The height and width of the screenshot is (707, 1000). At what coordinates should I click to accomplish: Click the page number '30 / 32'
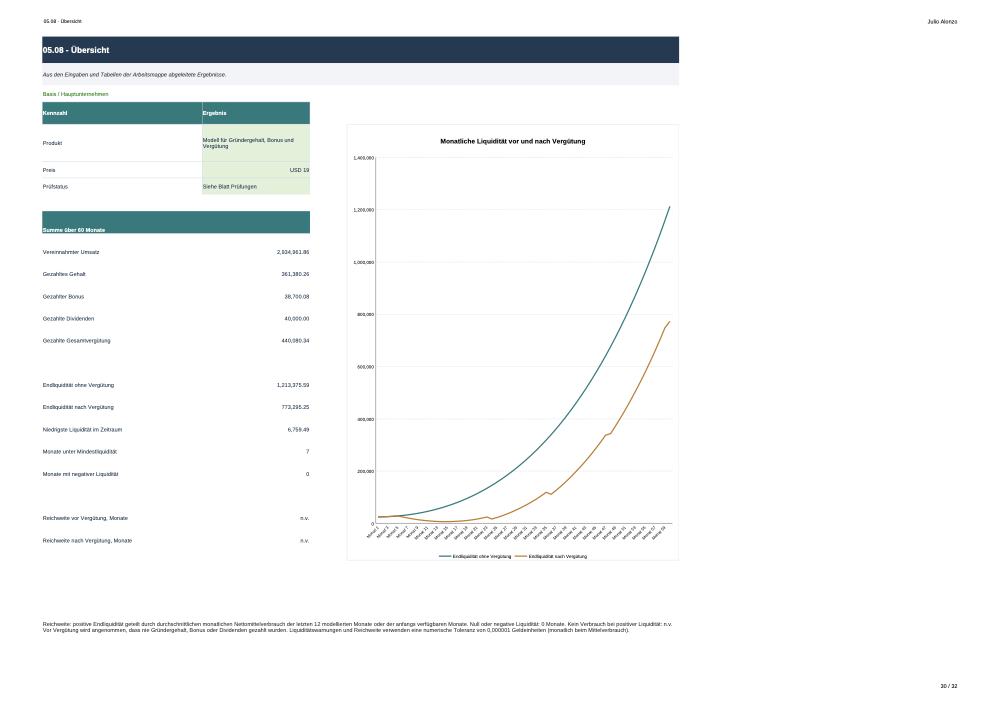click(x=948, y=687)
